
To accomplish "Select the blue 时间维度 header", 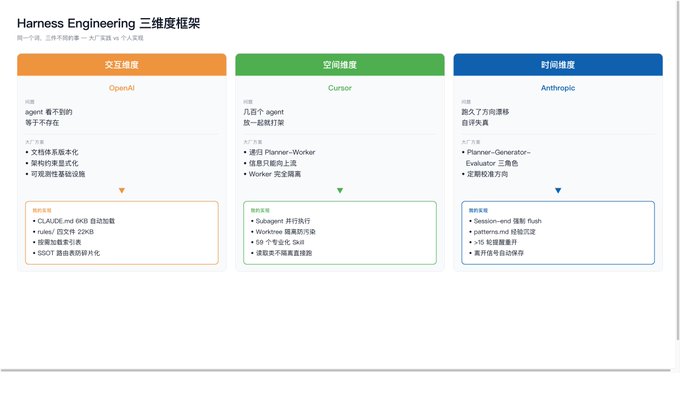I will click(x=558, y=65).
